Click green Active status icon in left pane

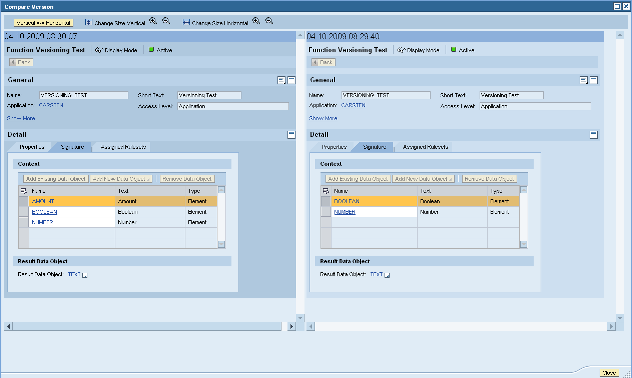coord(152,50)
